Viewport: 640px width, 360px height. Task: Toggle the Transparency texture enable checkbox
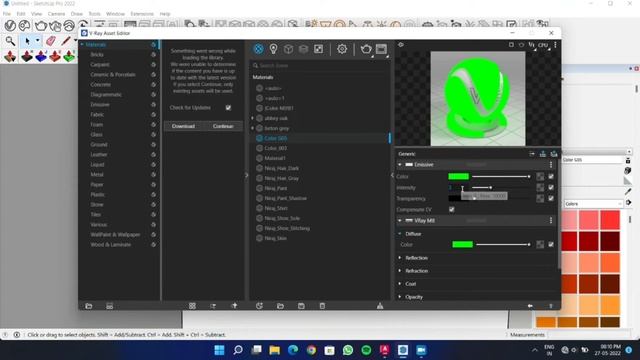pyautogui.click(x=551, y=198)
